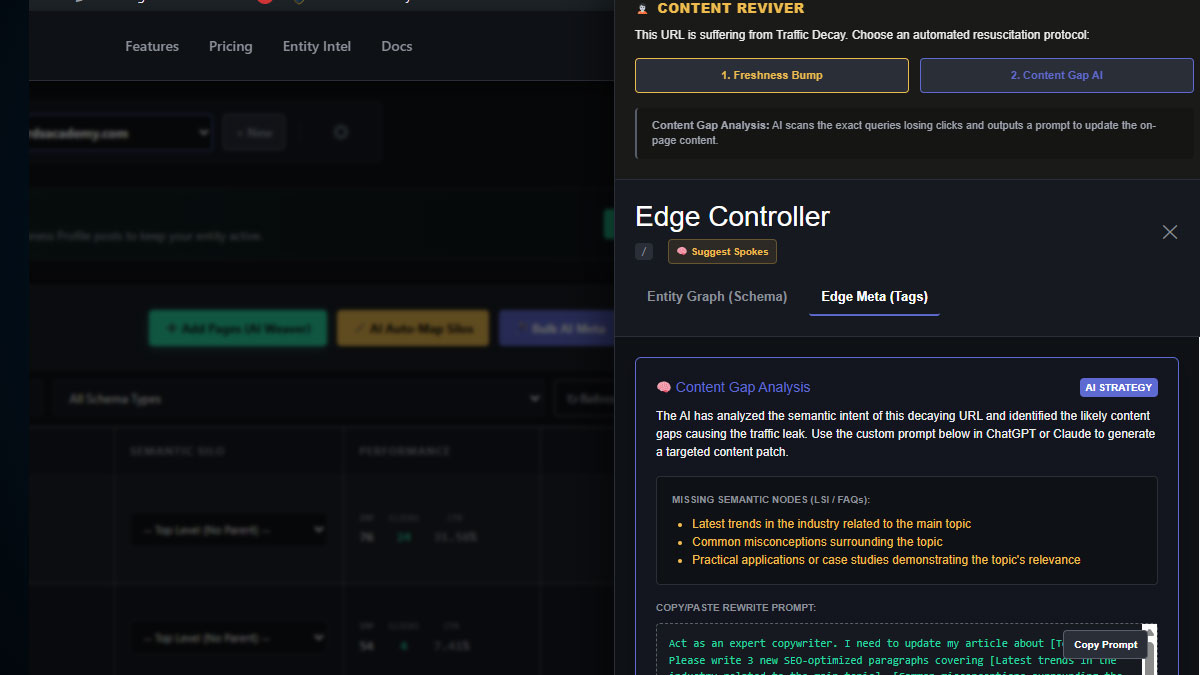The height and width of the screenshot is (675, 1200).
Task: Click the 'COPY/PASTE REWRITE PROMPT' label
Action: pos(736,607)
